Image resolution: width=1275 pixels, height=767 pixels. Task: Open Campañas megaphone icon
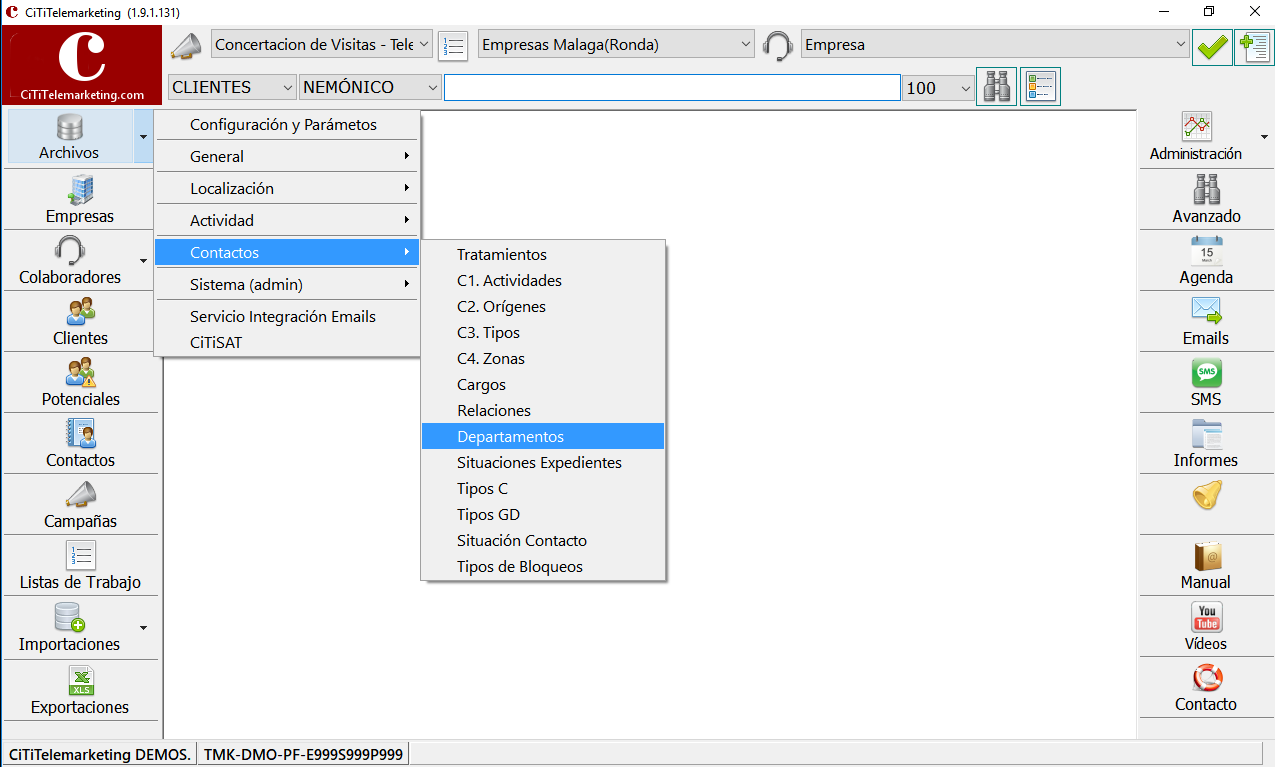80,494
